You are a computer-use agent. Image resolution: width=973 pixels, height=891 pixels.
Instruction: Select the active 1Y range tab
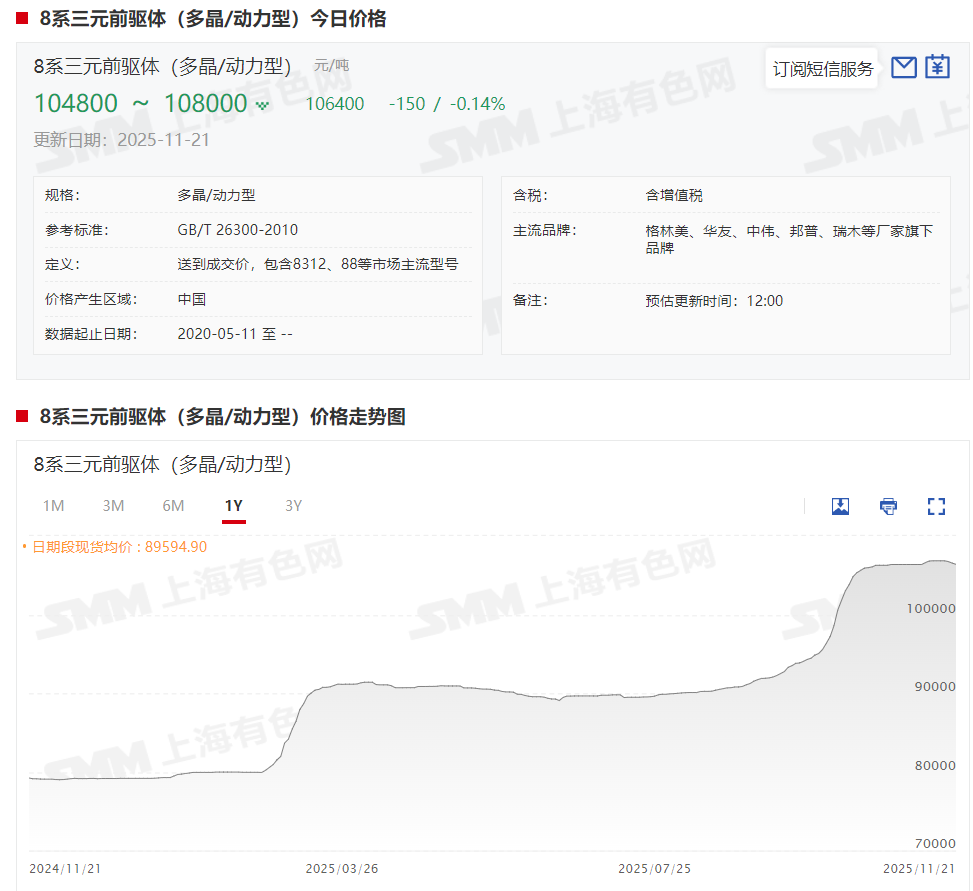[233, 506]
